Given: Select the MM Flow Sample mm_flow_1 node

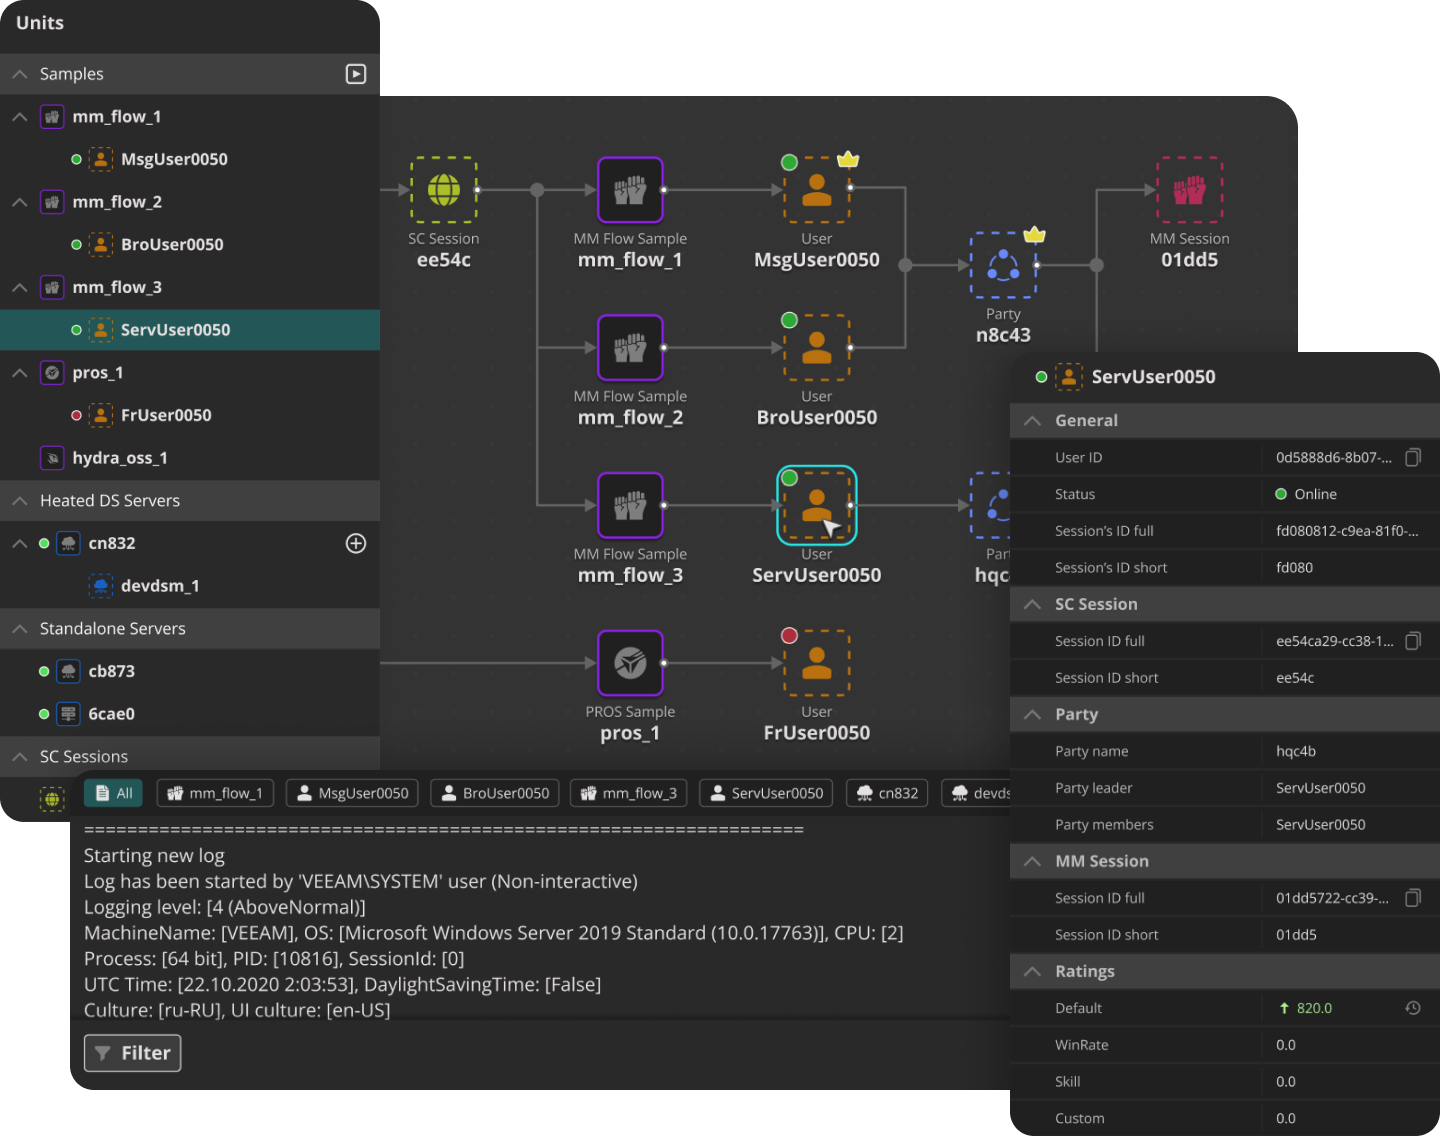Looking at the screenshot, I should [630, 189].
